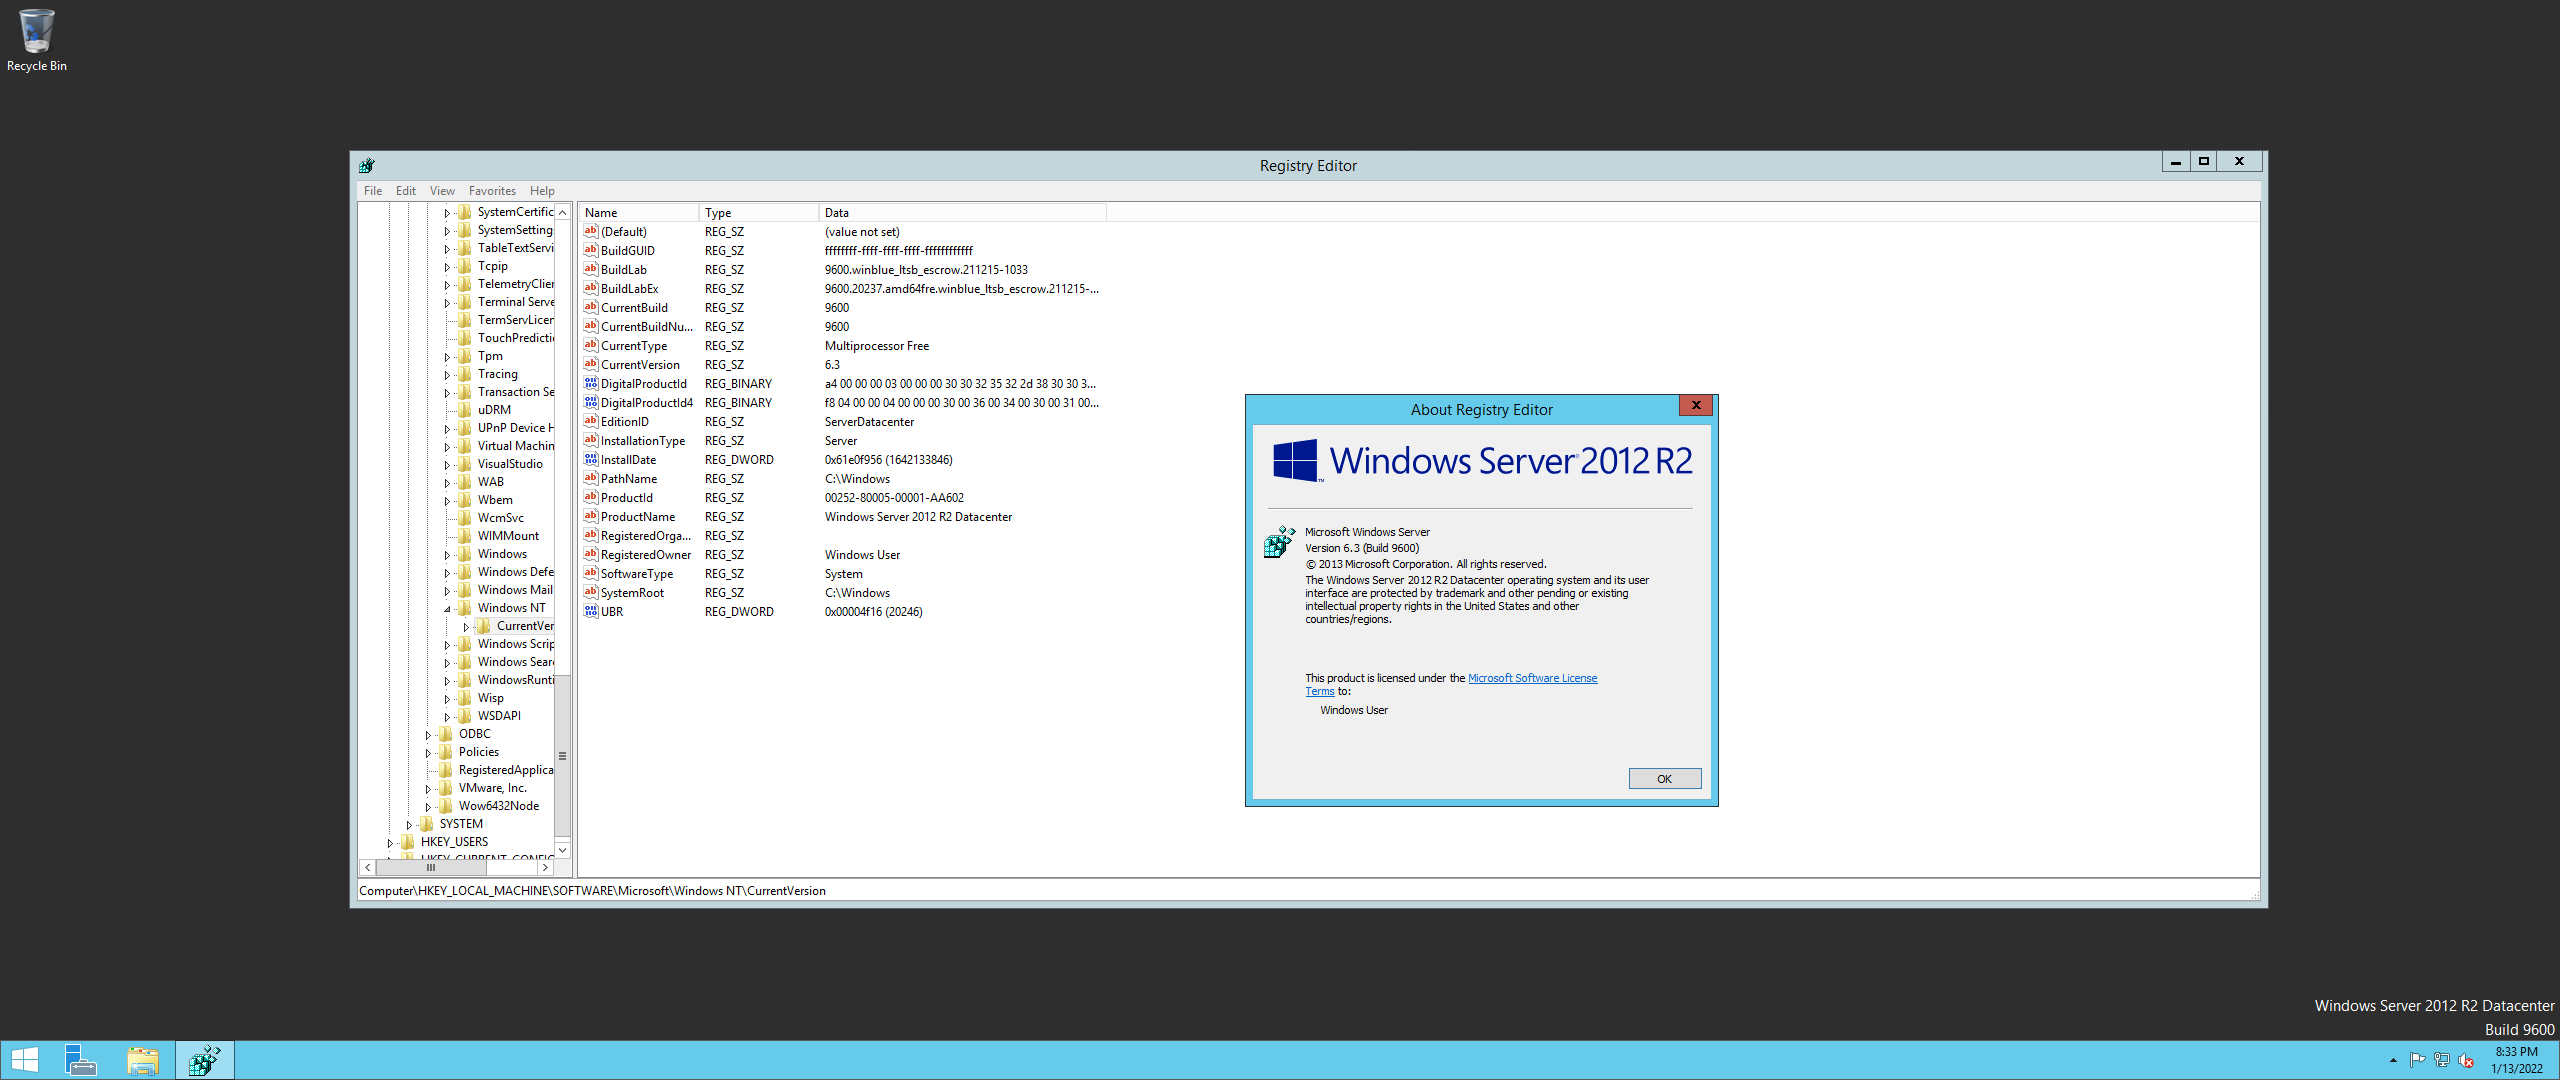The height and width of the screenshot is (1080, 2560).
Task: Click the muted speaker tray icon
Action: coord(2466,1060)
